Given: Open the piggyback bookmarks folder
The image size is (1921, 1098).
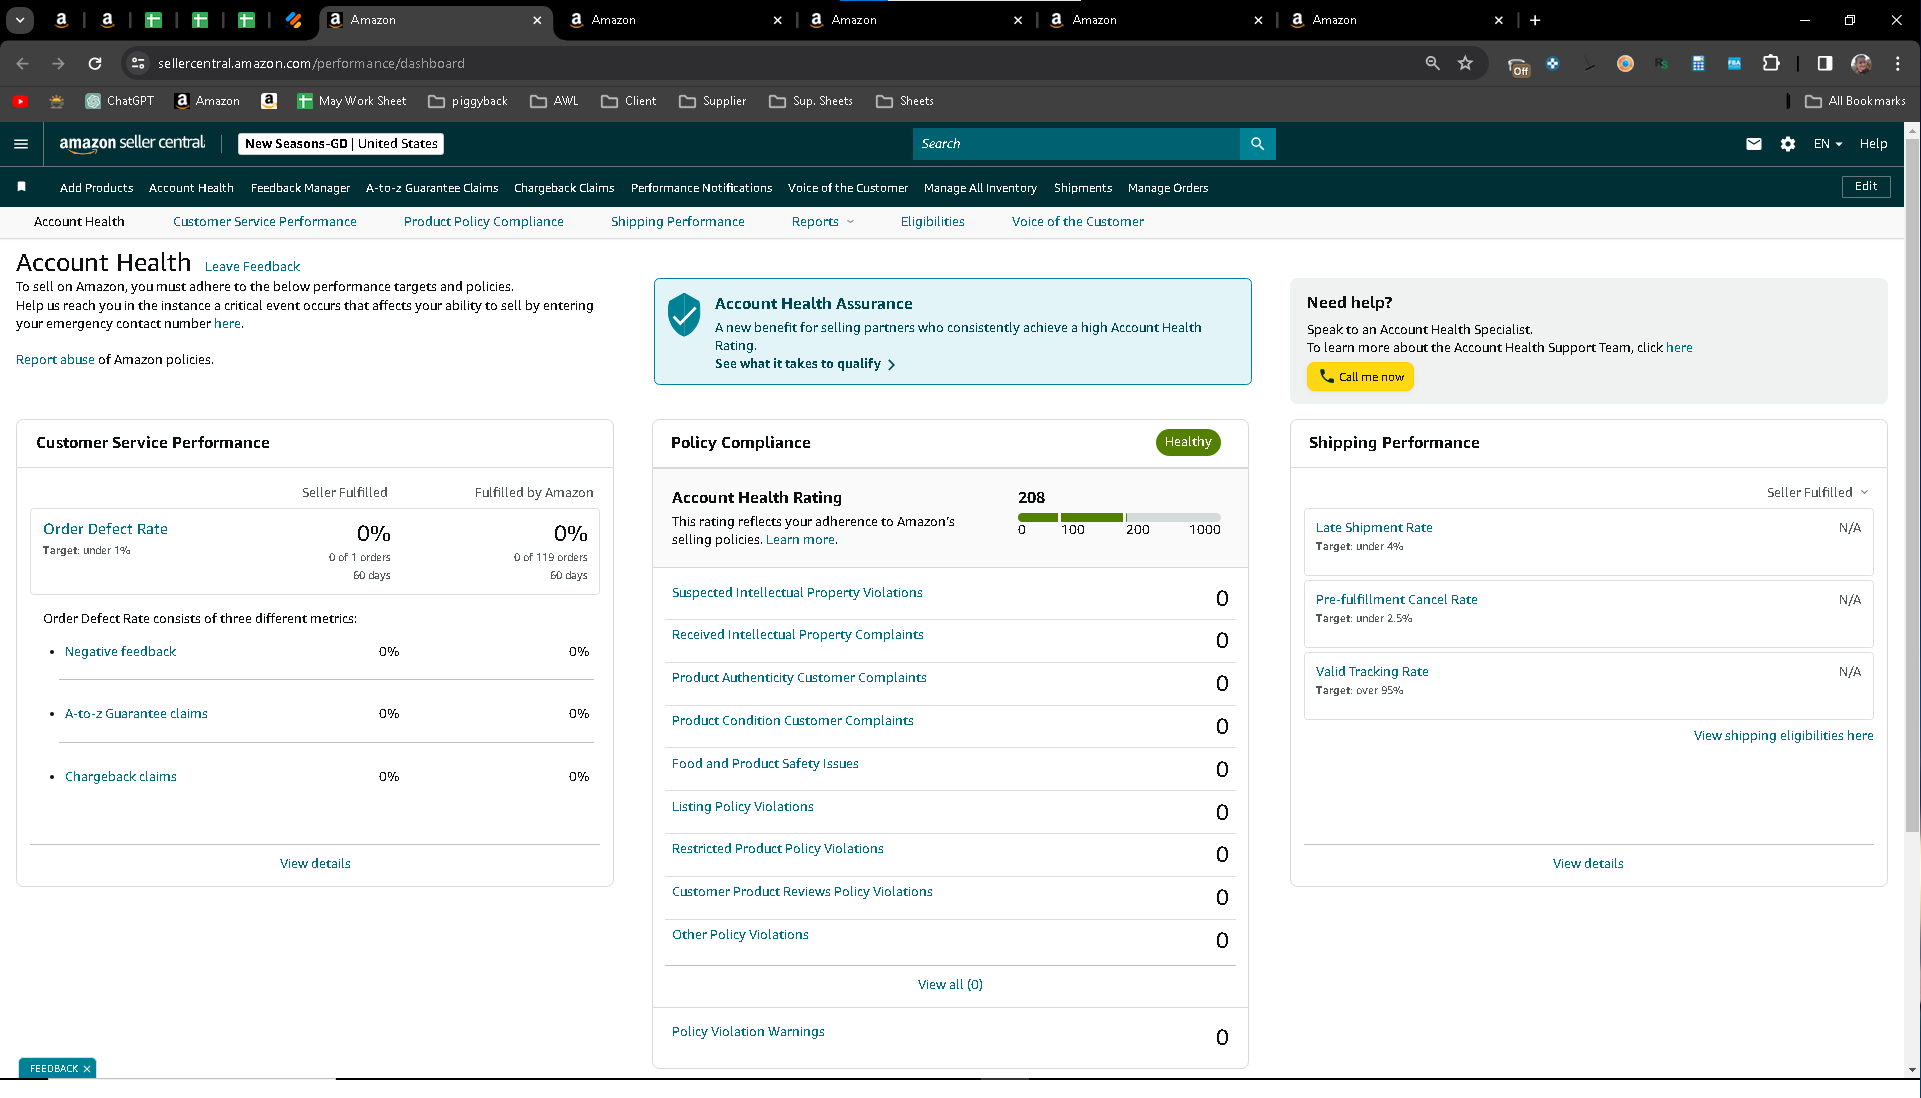Looking at the screenshot, I should click(468, 101).
